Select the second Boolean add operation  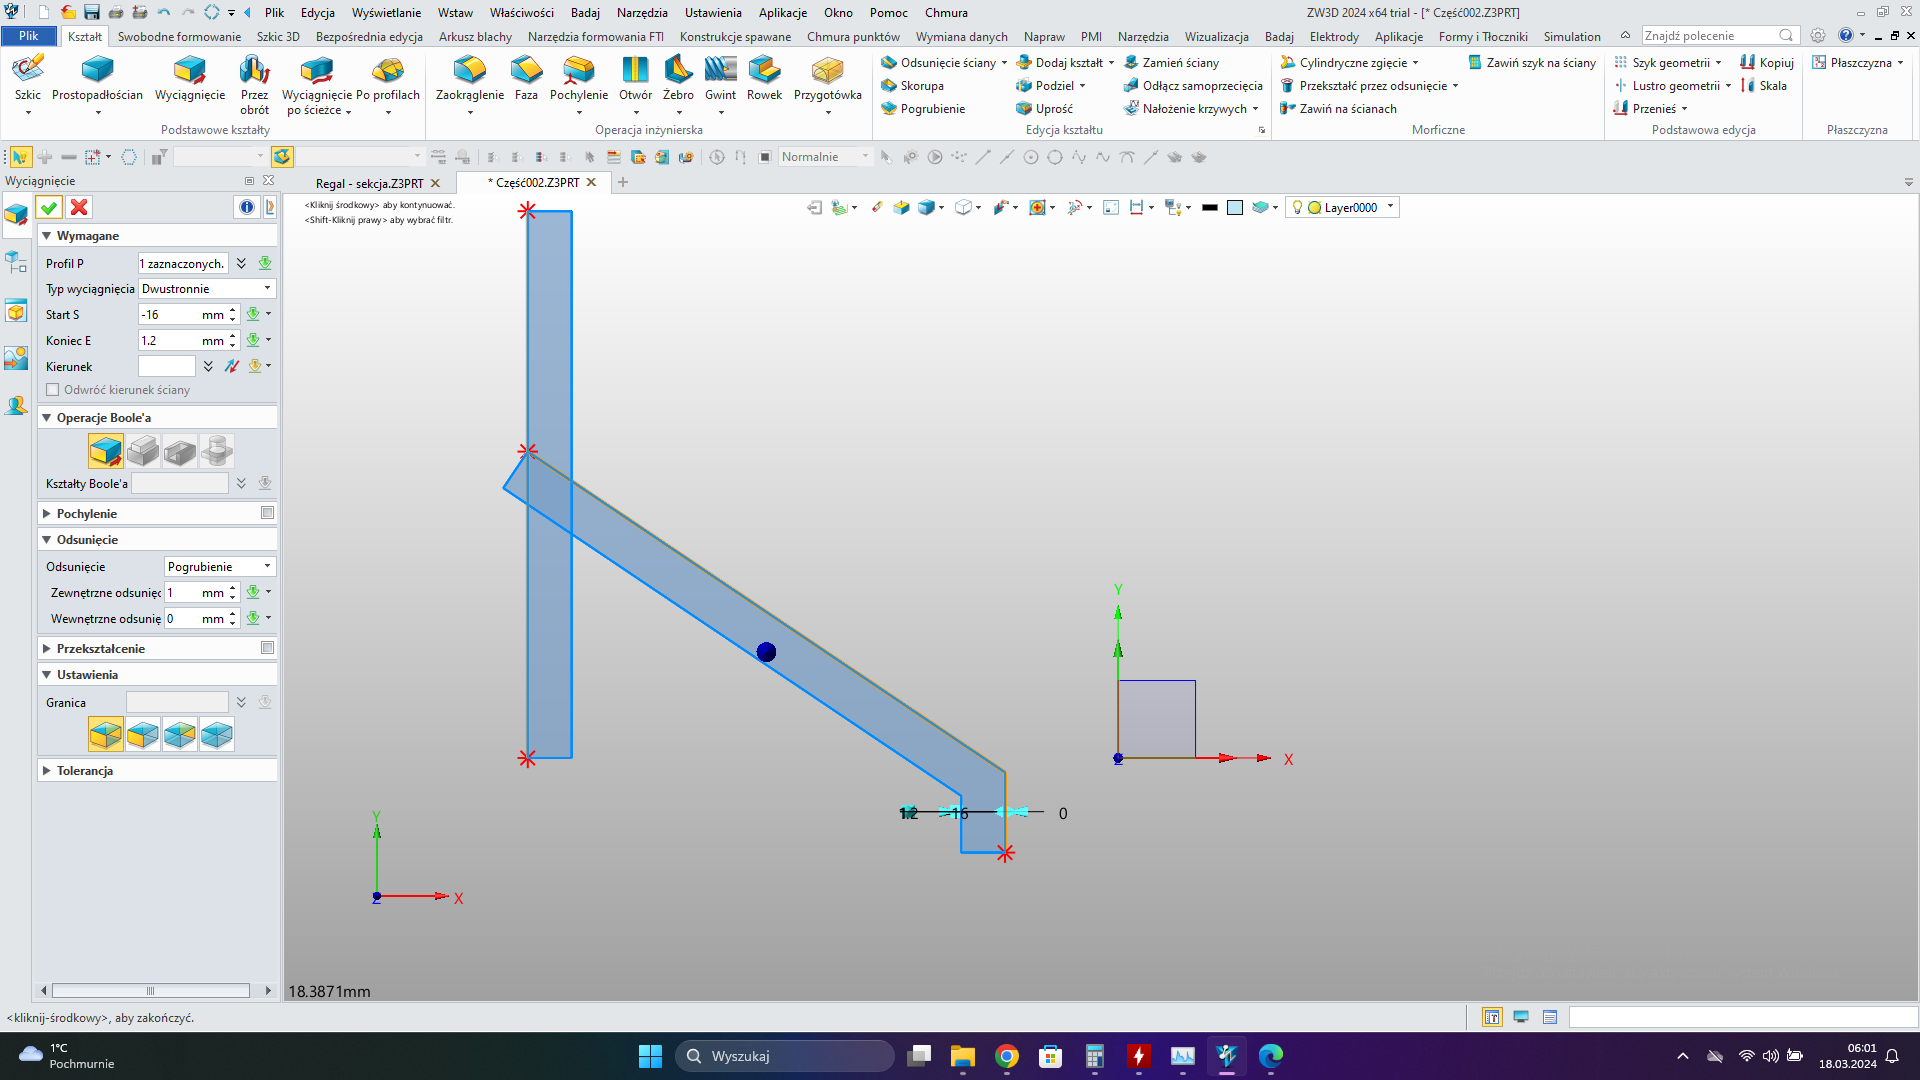[143, 451]
